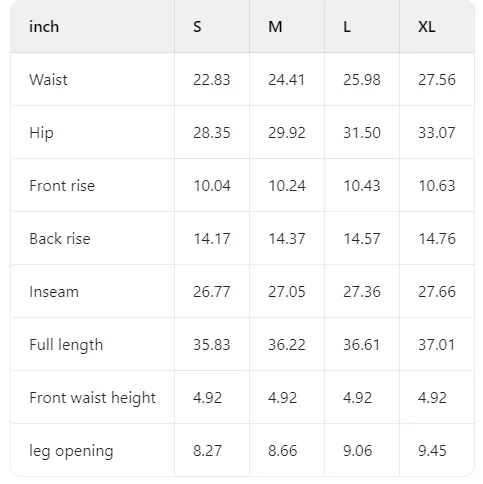Click the Front rise row label
Image resolution: width=483 pixels, height=484 pixels.
click(62, 186)
